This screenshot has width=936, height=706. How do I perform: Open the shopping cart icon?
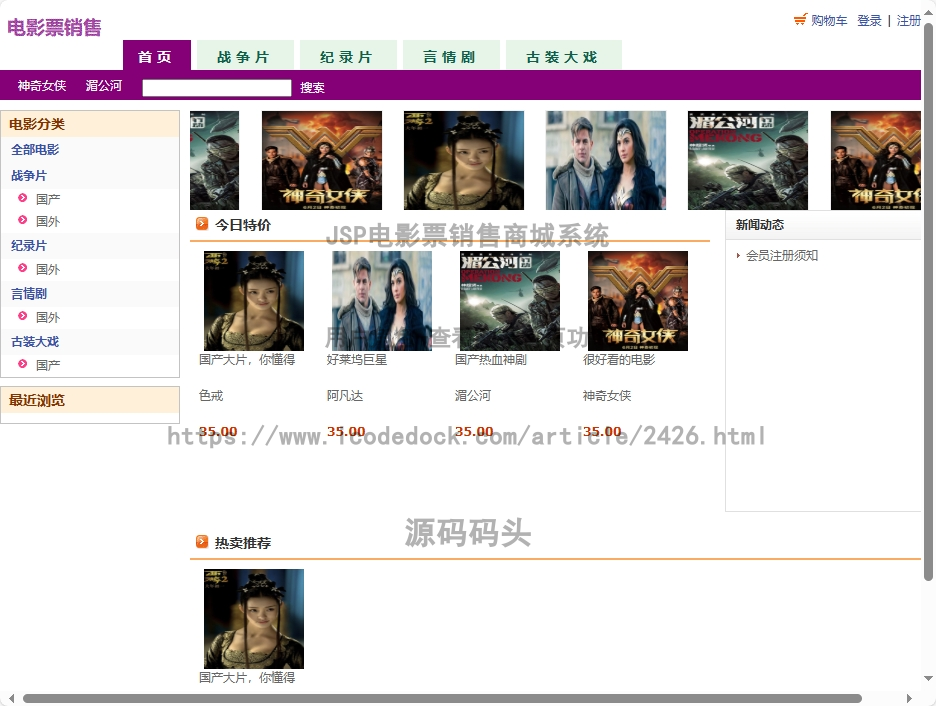pyautogui.click(x=800, y=20)
